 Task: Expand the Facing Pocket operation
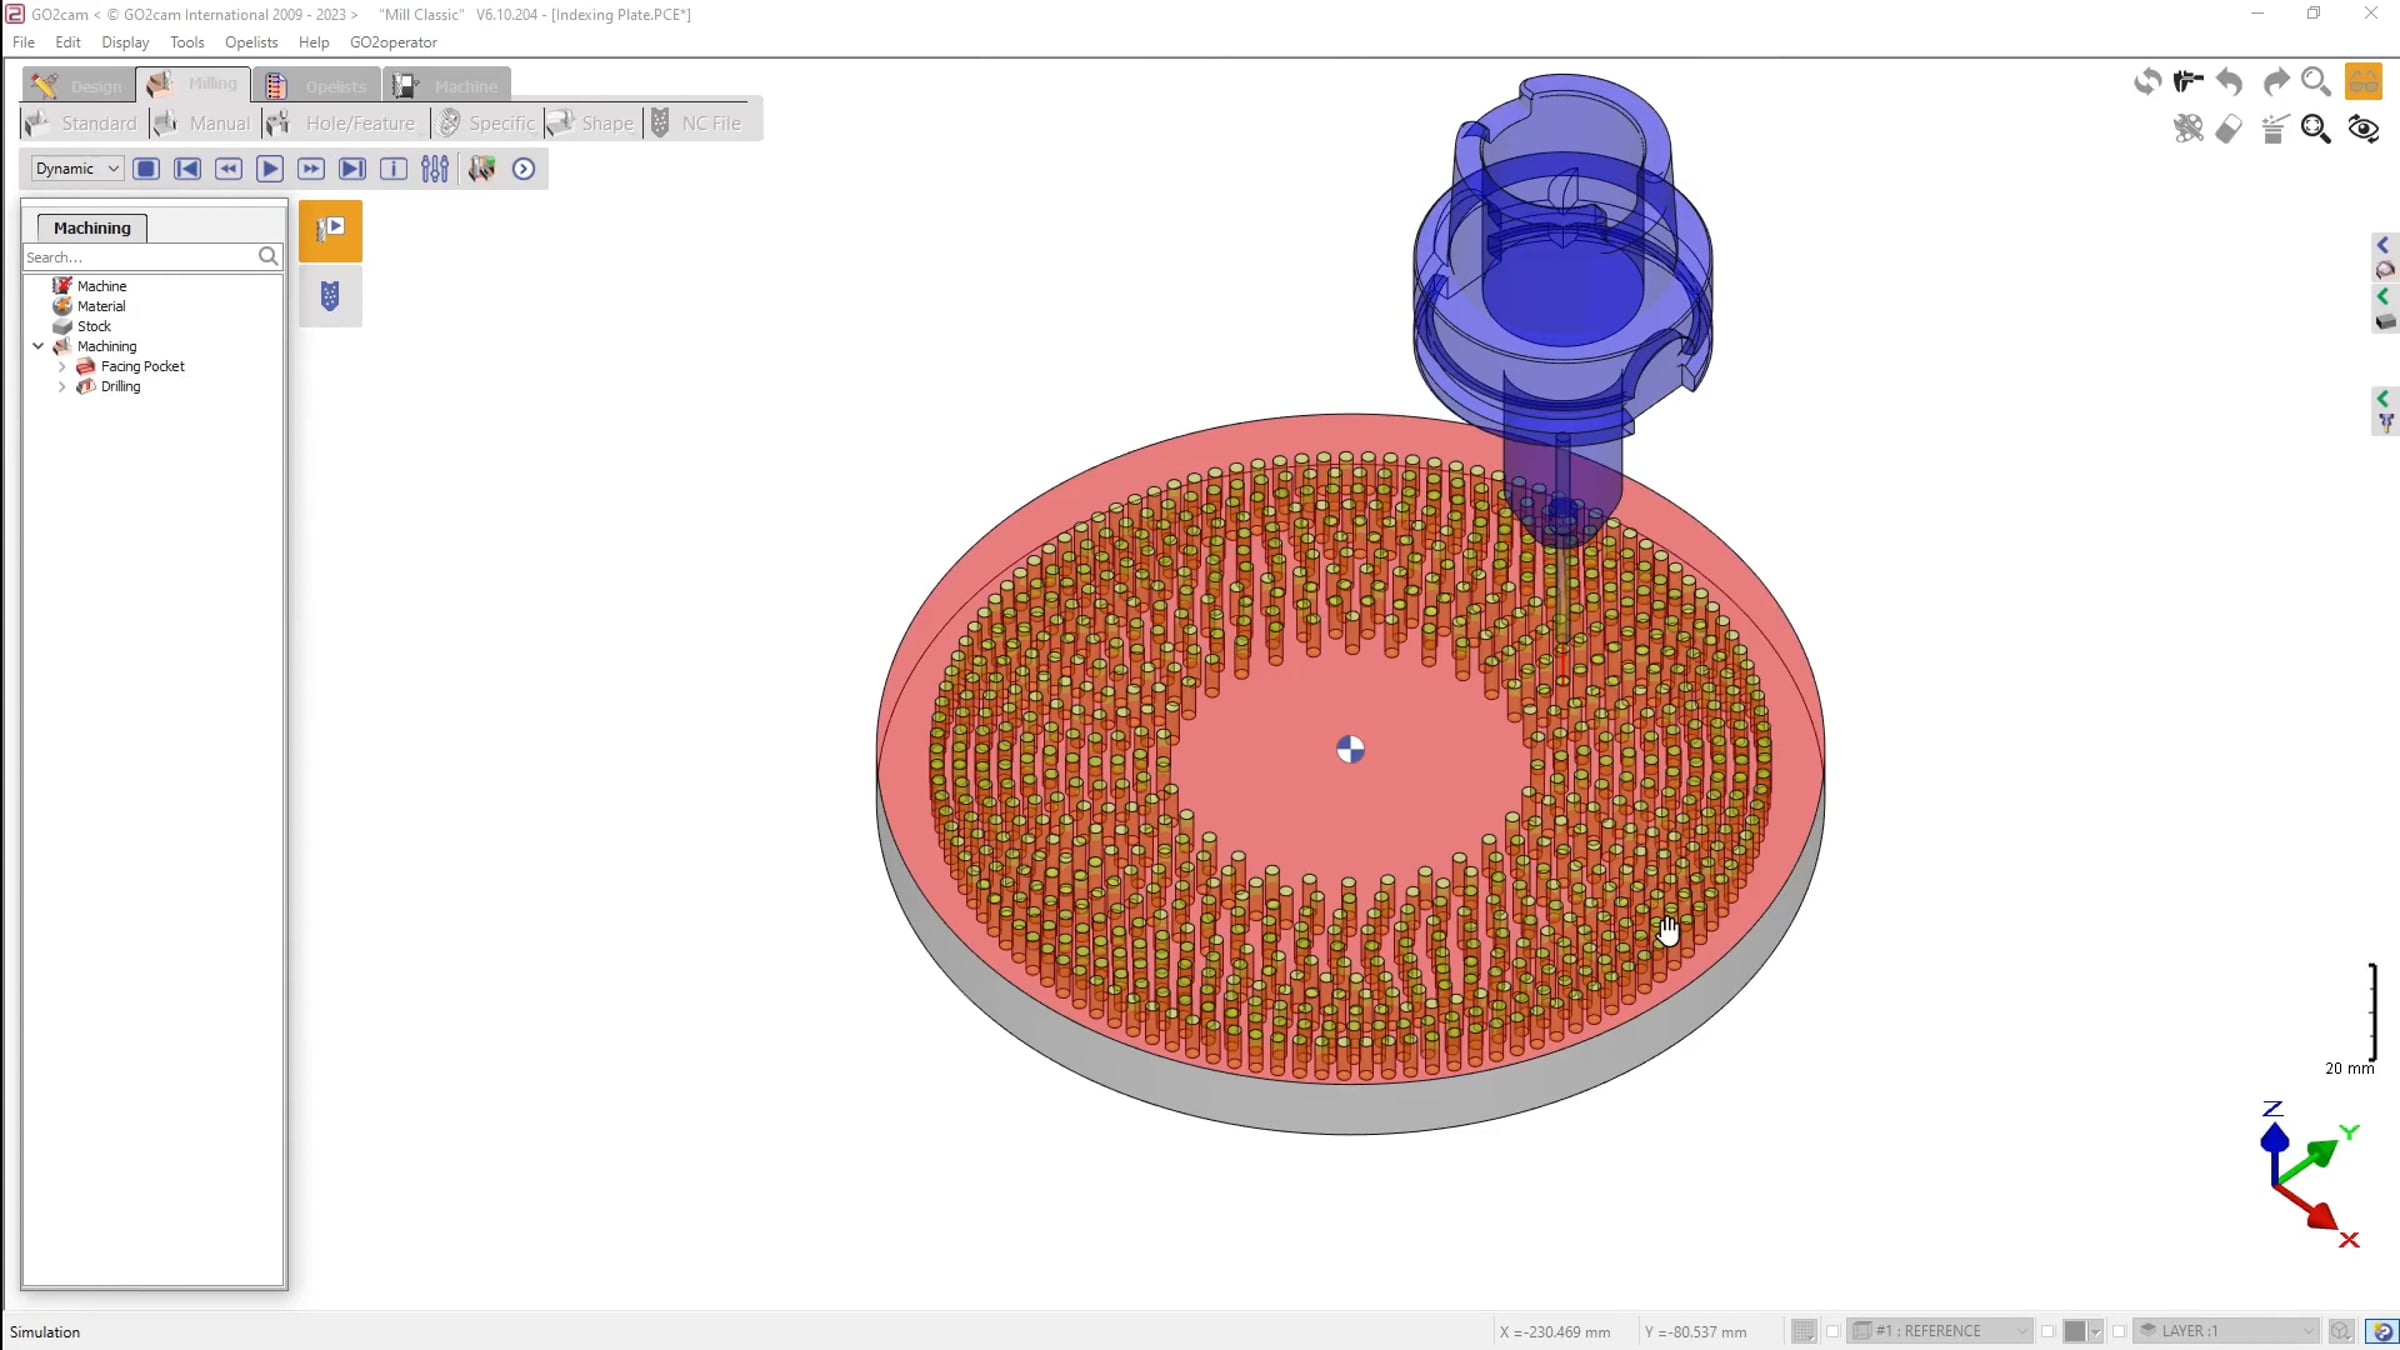click(x=62, y=366)
